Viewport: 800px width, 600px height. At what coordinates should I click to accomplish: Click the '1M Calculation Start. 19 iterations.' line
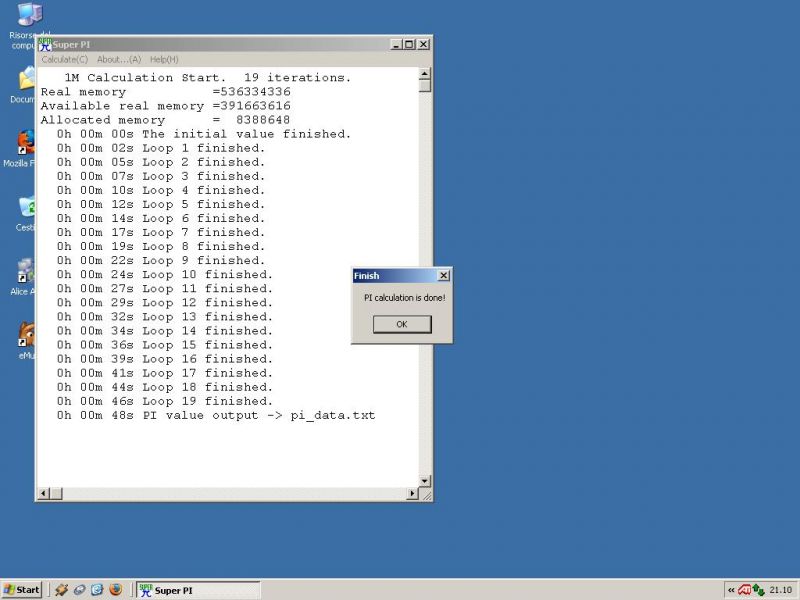click(208, 78)
